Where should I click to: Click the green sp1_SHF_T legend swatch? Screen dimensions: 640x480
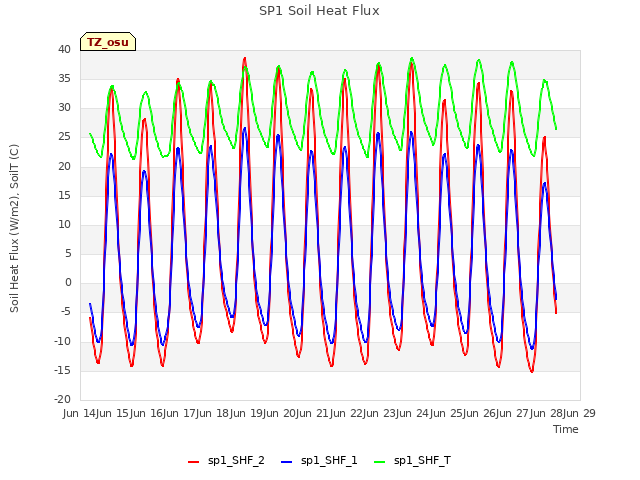pos(380,462)
